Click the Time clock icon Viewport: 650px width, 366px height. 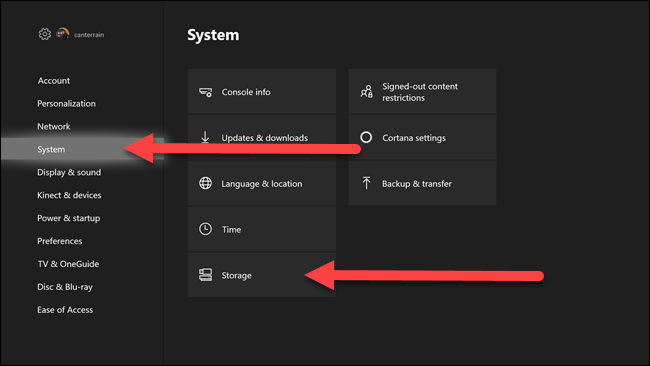click(205, 229)
